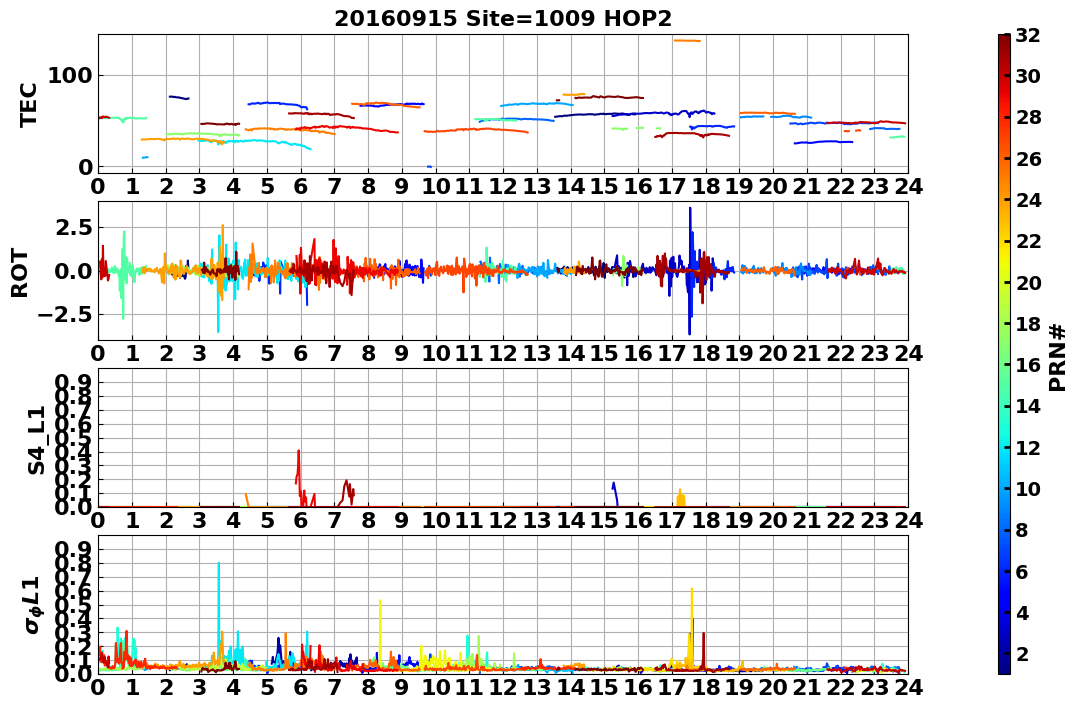Click the colorbar tick label "32"
Image resolution: width=1077 pixels, height=709 pixels.
tap(1028, 35)
